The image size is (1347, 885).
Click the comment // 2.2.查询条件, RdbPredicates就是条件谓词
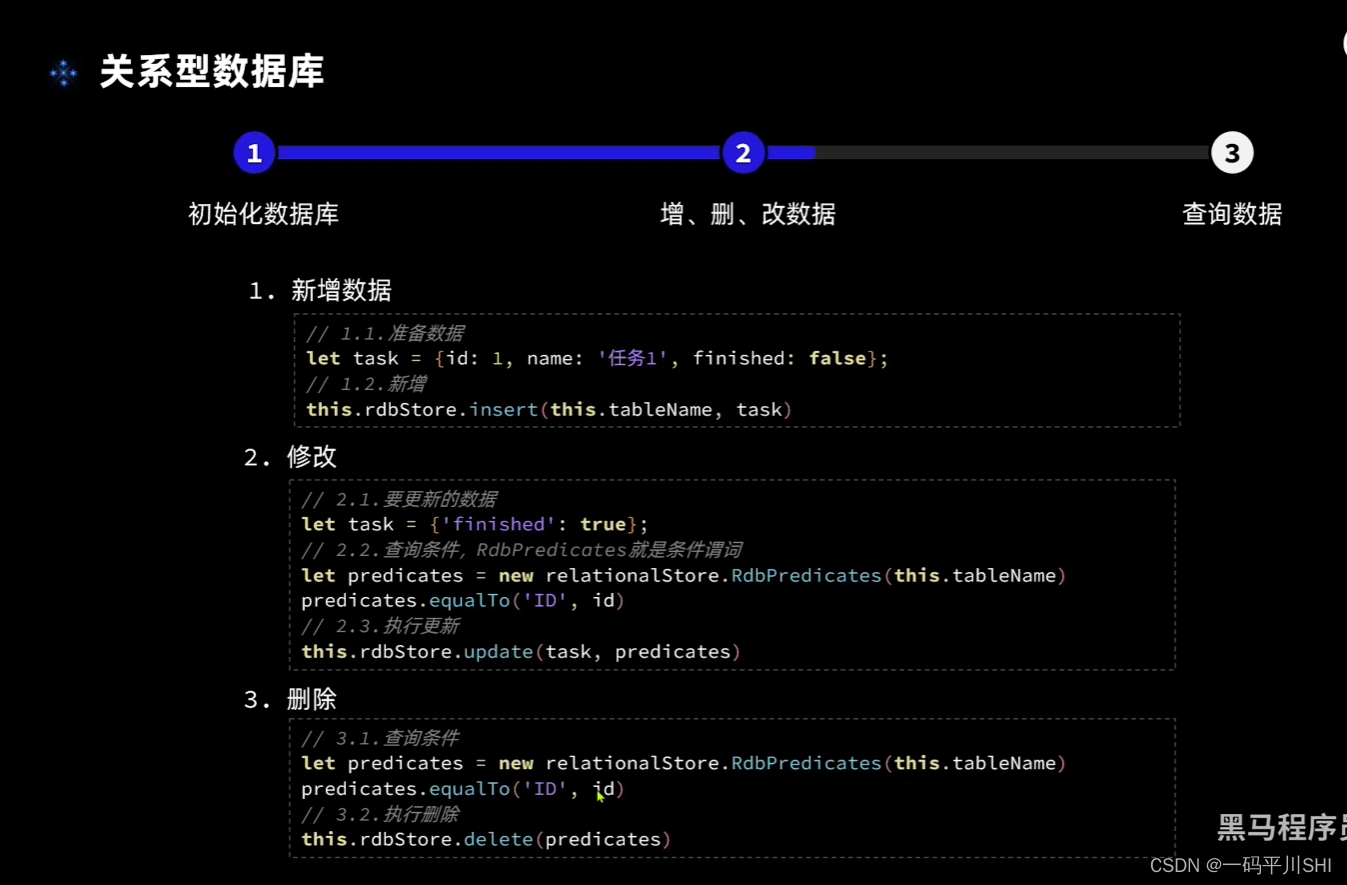pos(521,550)
